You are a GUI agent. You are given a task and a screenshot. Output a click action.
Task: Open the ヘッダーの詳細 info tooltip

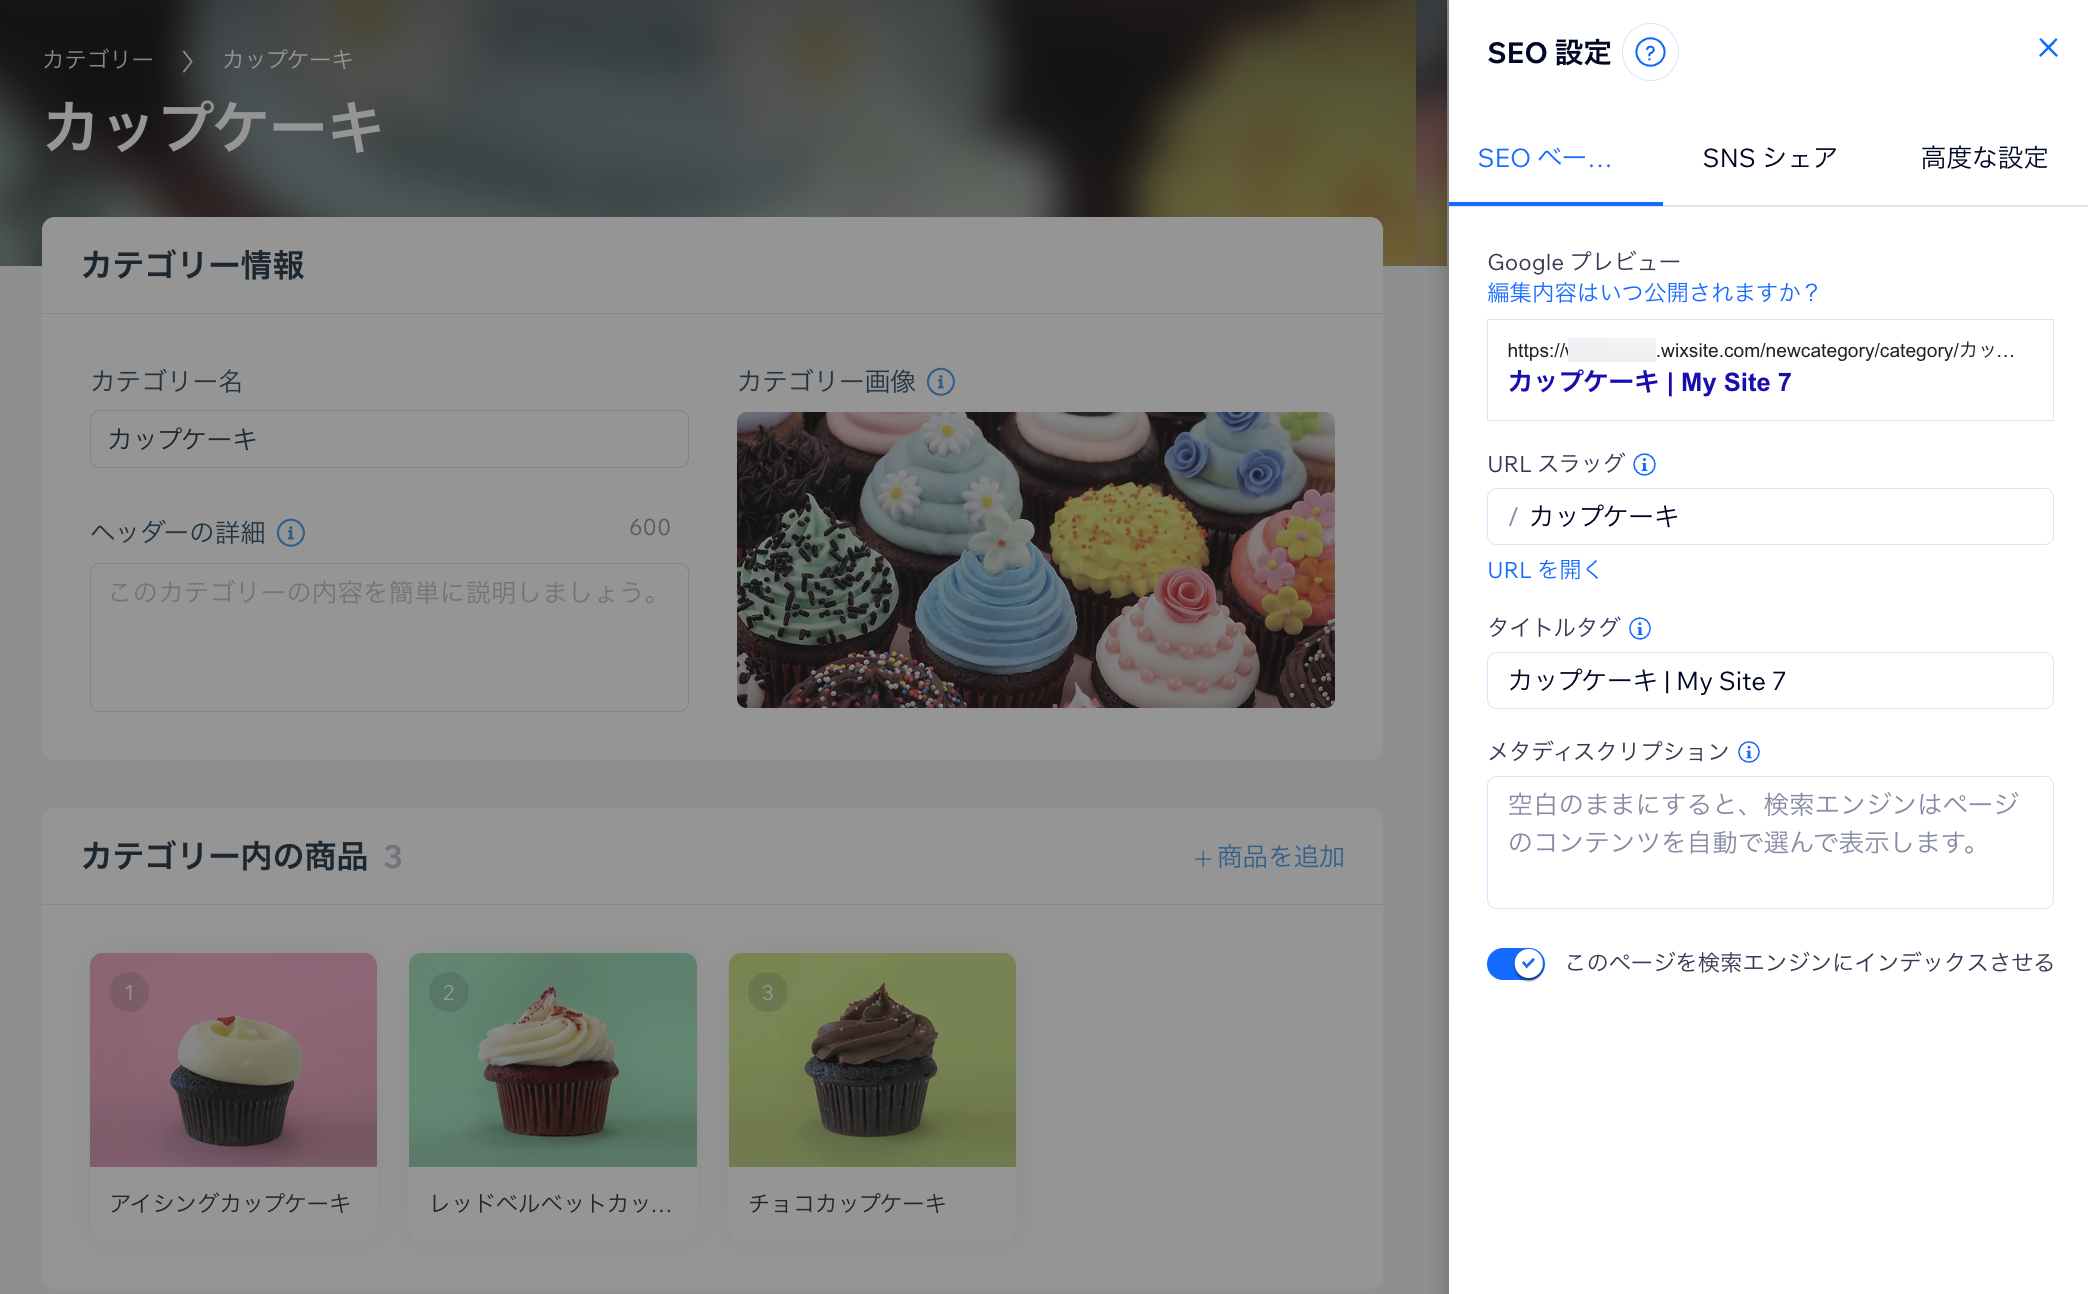pos(290,533)
